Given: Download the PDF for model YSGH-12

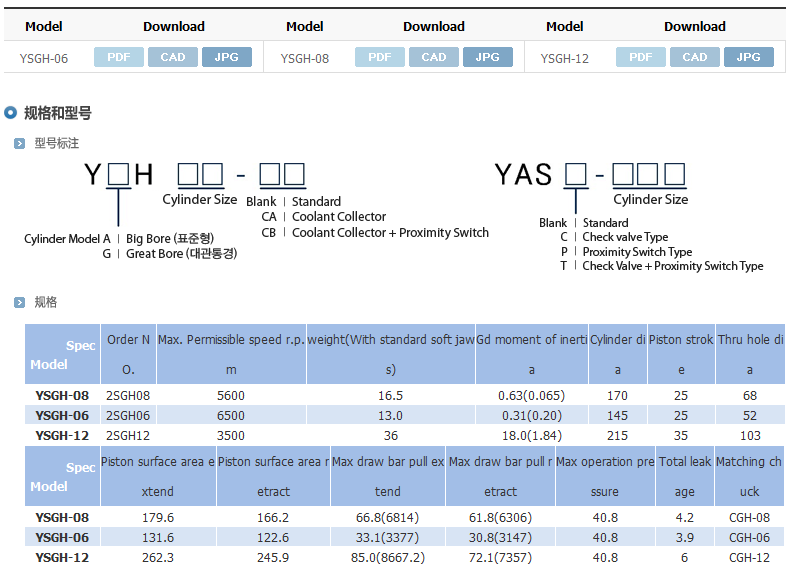Looking at the screenshot, I should pos(641,57).
